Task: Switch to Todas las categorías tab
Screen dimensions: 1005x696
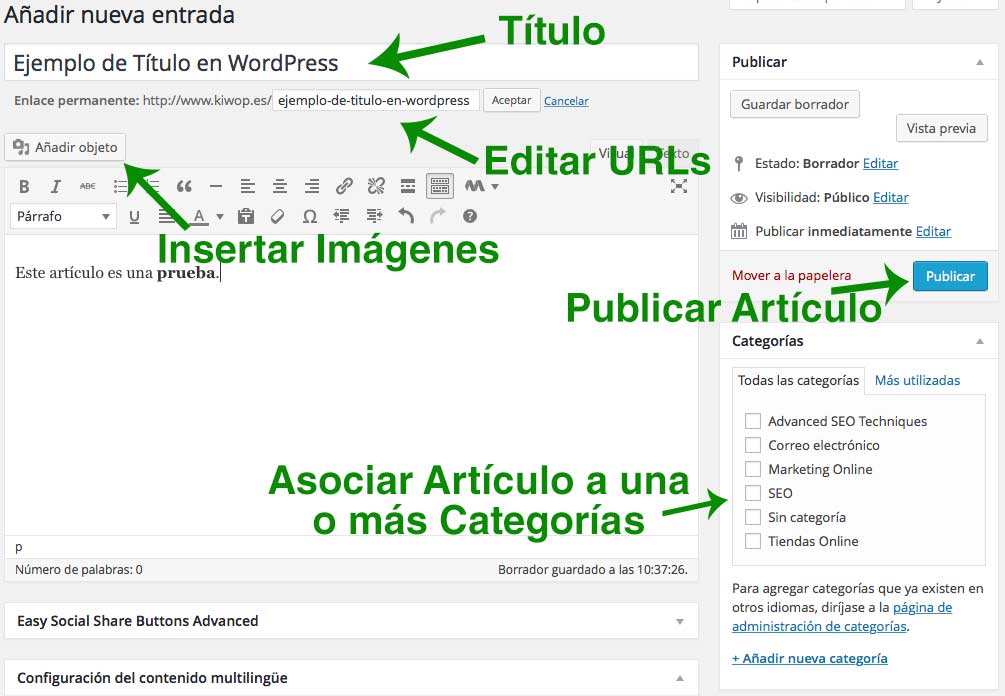Action: click(798, 381)
